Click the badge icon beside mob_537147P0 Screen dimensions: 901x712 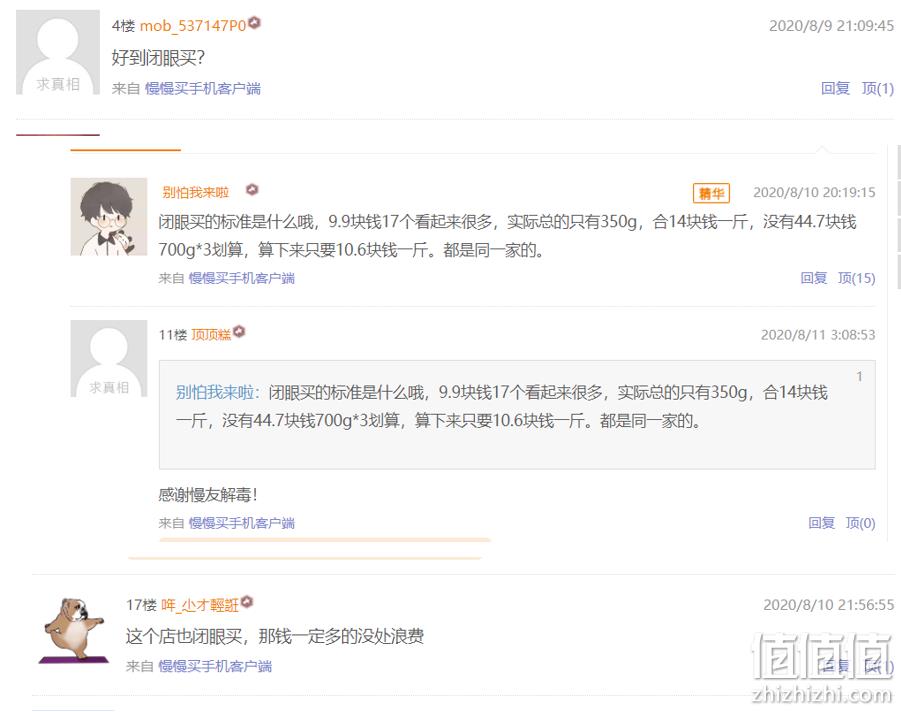pos(255,23)
